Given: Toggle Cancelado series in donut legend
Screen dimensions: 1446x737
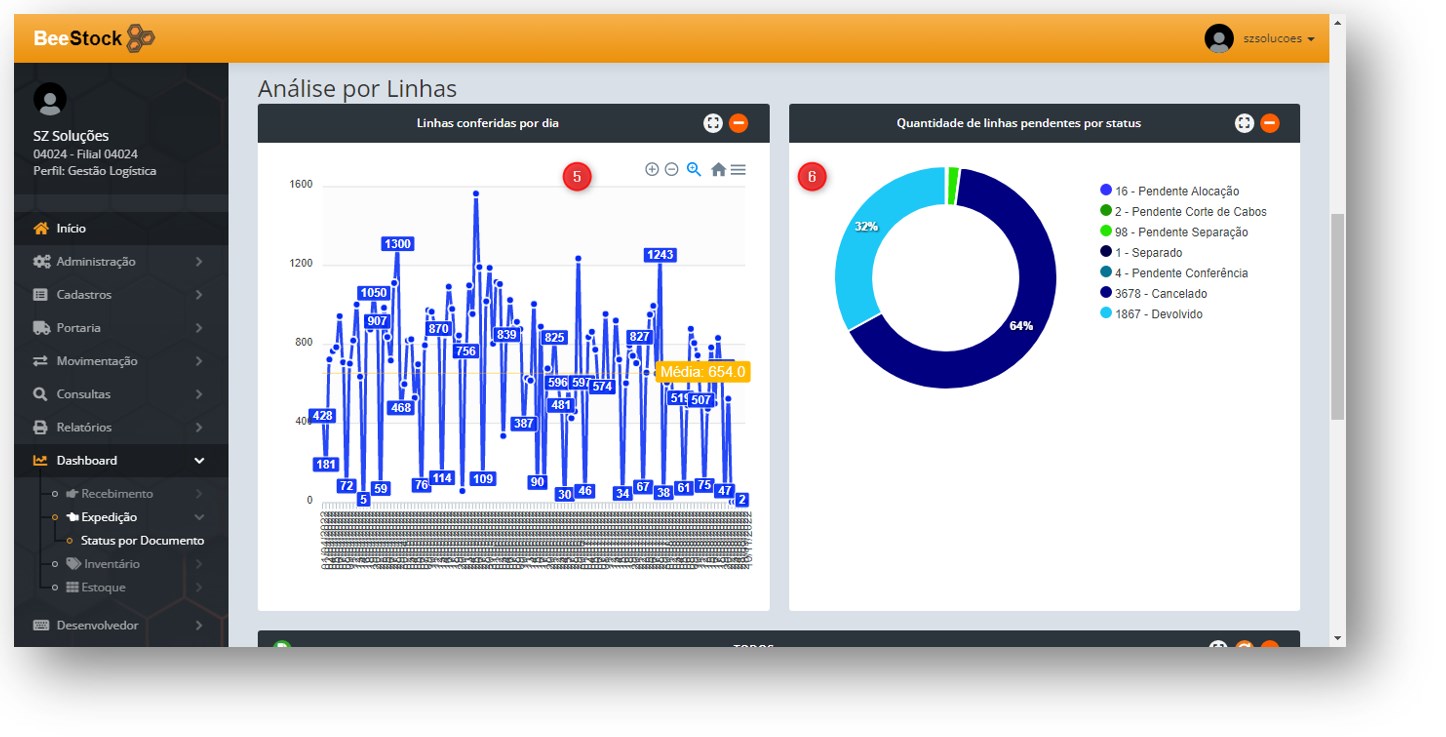Looking at the screenshot, I should pos(1160,294).
